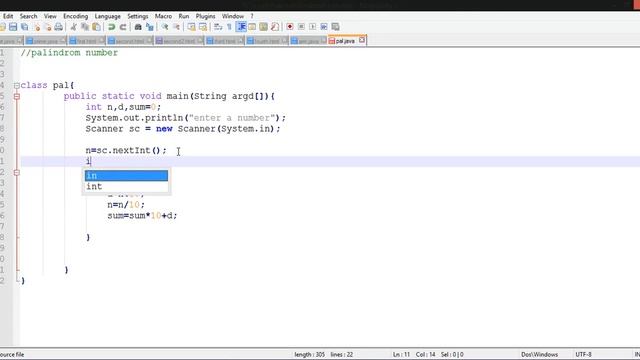640x360 pixels.
Task: Open the Plugins menu
Action: (x=205, y=16)
